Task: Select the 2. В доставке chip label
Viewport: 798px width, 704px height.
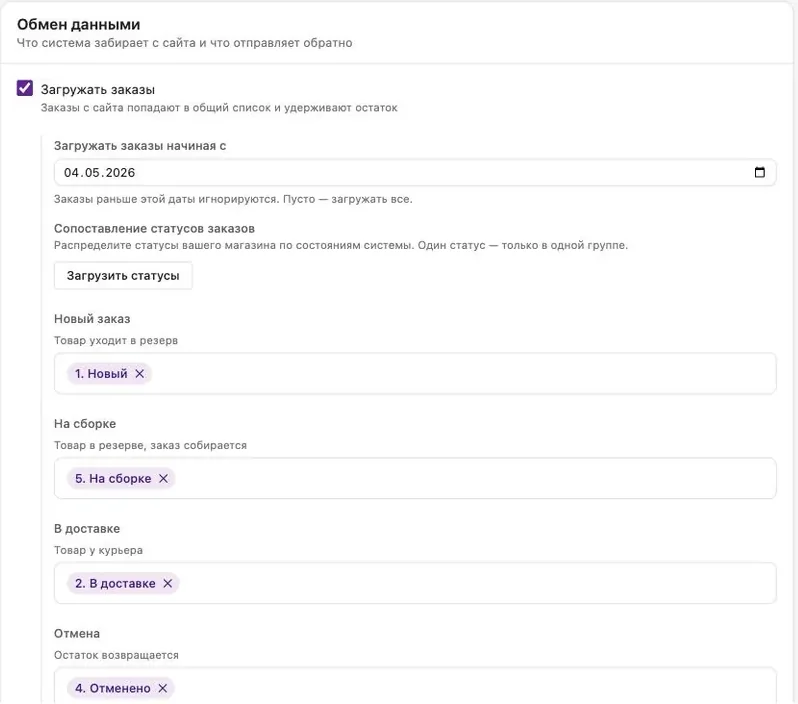Action: coord(115,583)
